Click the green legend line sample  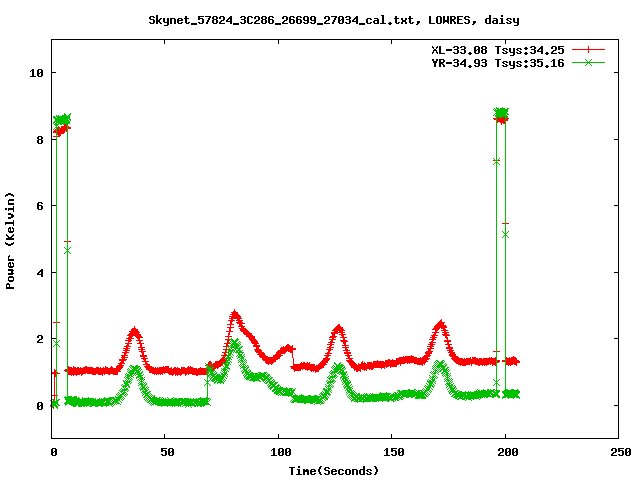coord(588,62)
